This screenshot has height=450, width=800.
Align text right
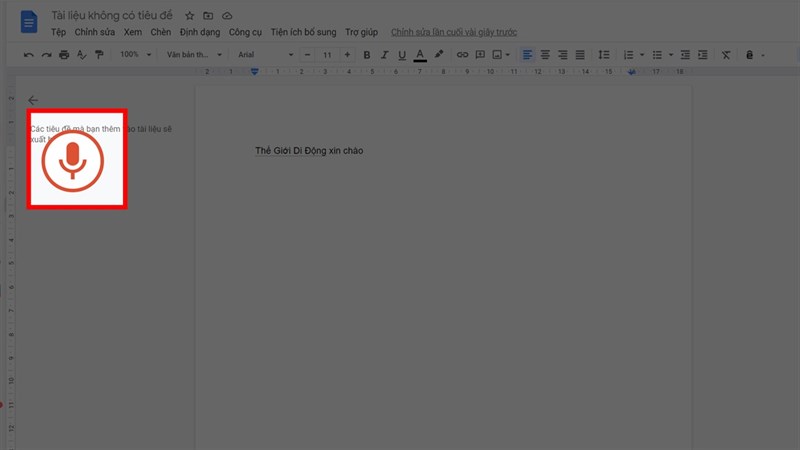562,55
